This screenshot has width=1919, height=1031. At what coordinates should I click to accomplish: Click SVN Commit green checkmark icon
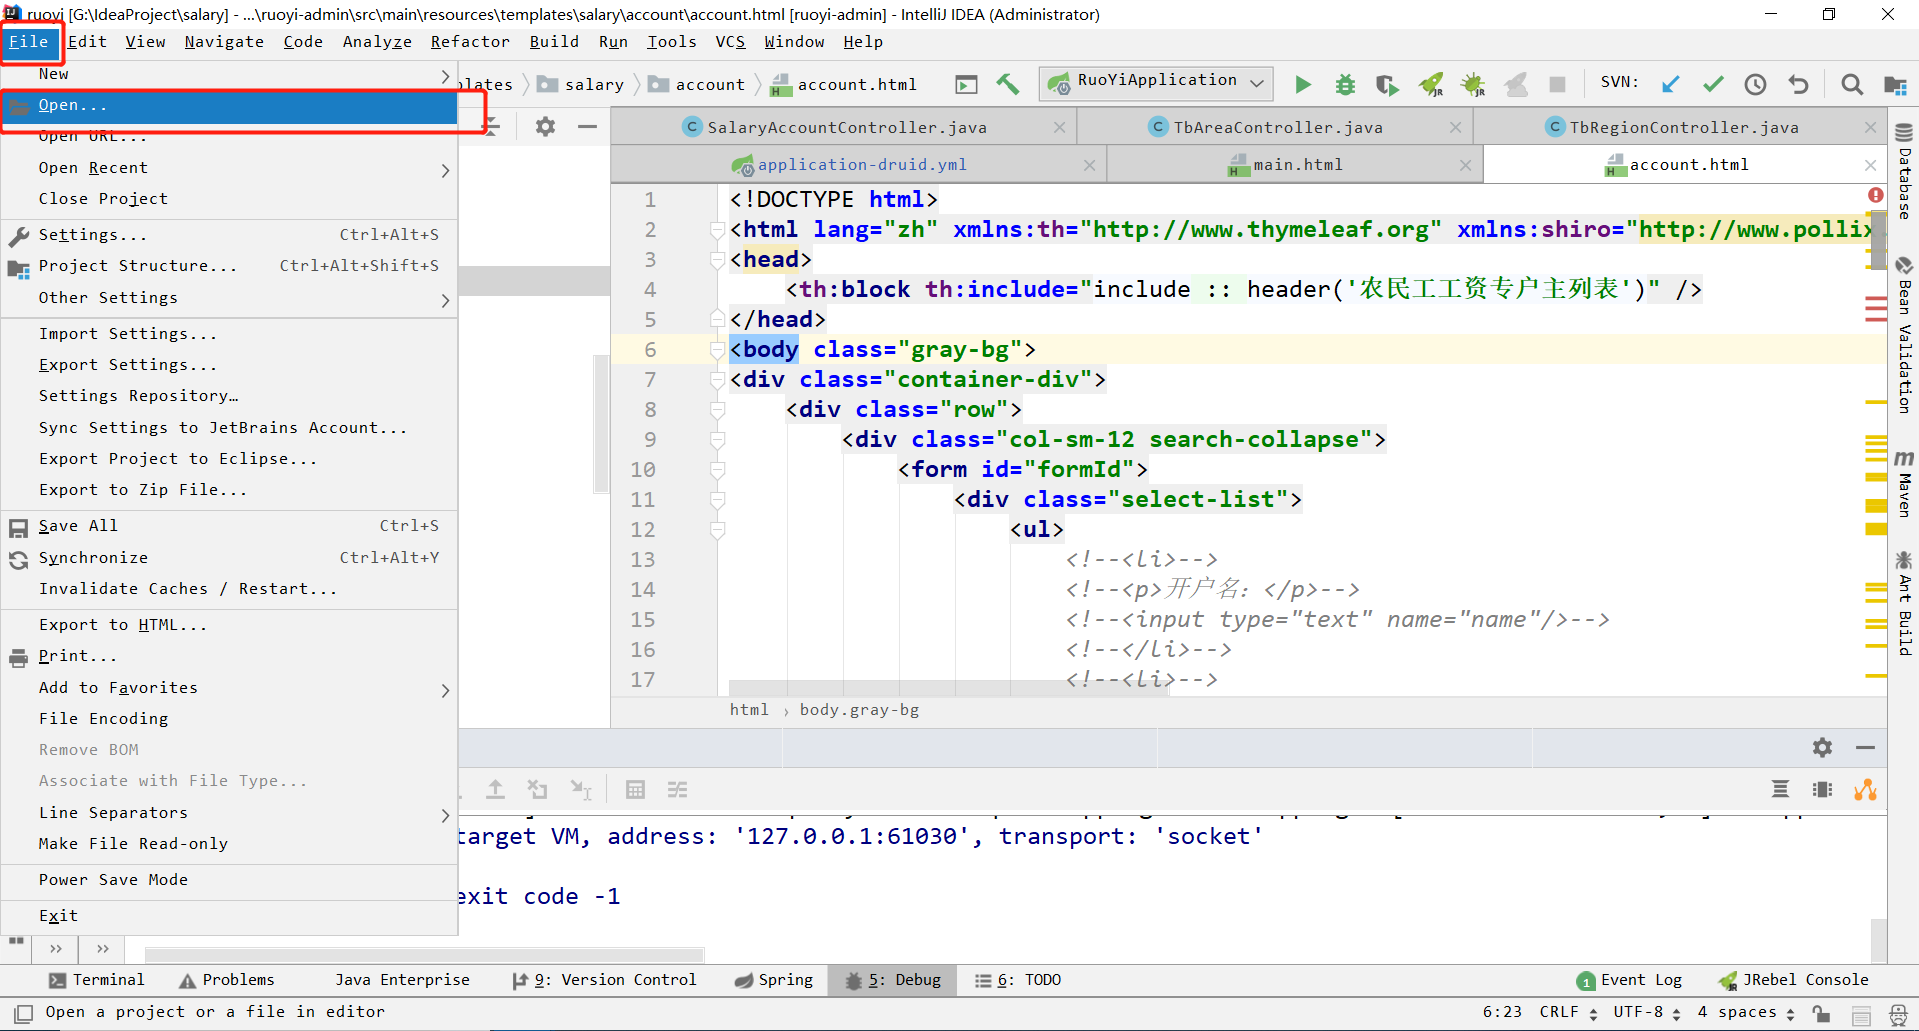tap(1713, 85)
